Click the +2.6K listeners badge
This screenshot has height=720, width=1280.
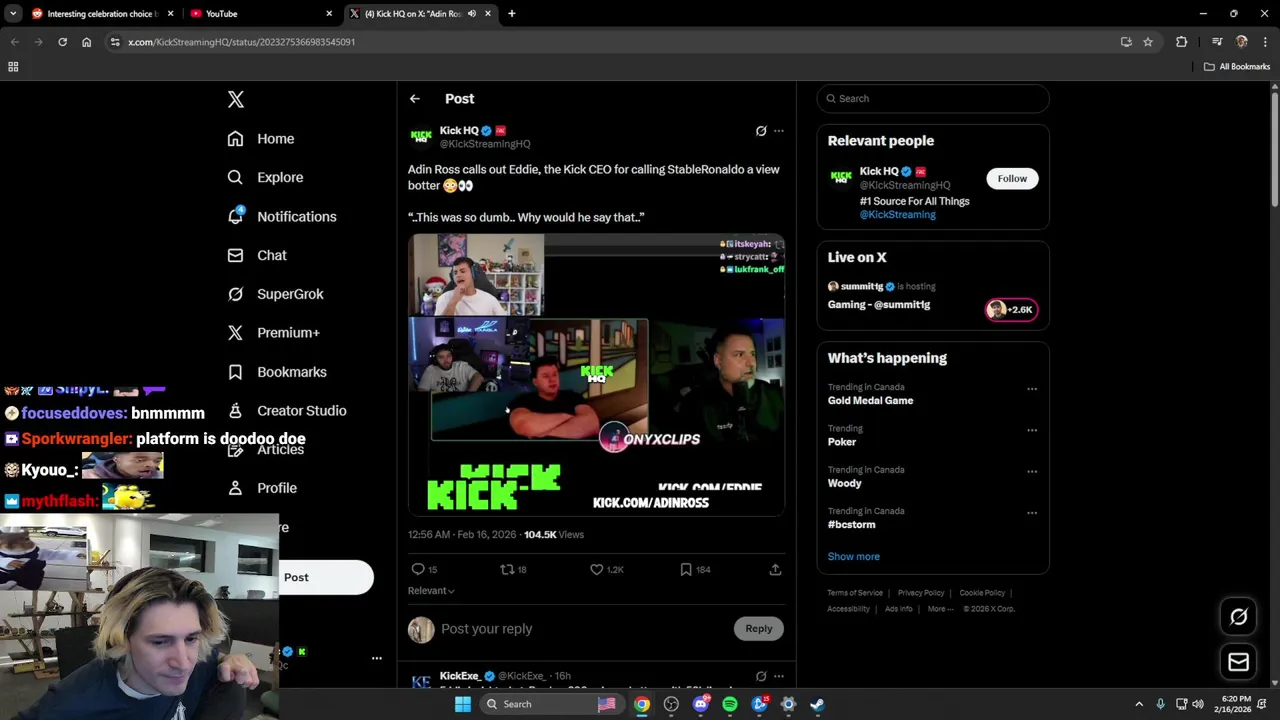[x=1012, y=310]
